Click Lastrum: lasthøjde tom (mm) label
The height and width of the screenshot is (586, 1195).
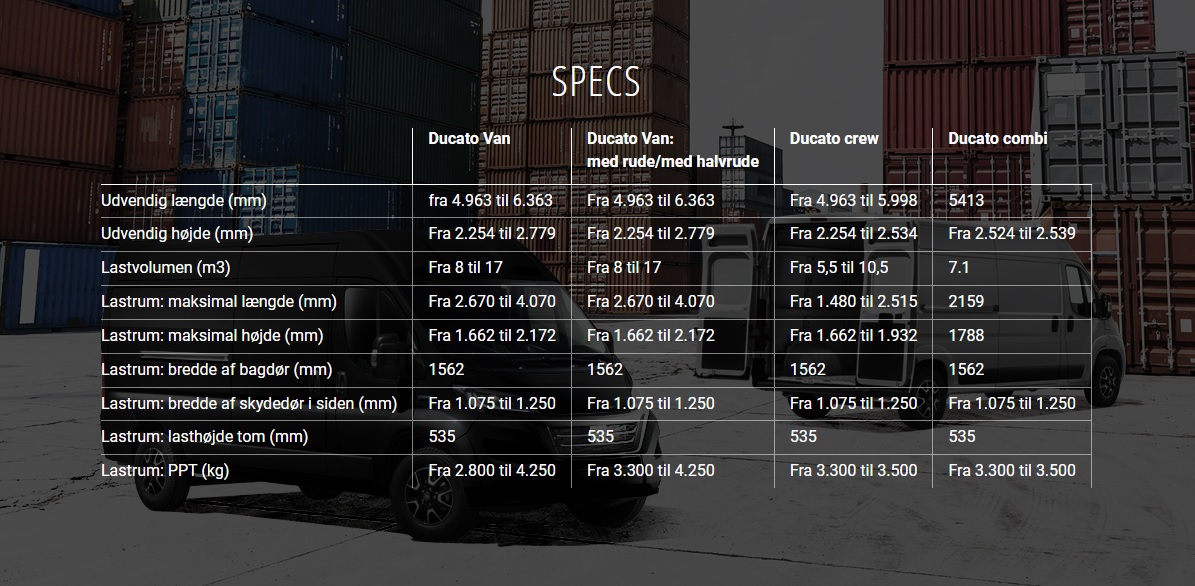click(204, 437)
